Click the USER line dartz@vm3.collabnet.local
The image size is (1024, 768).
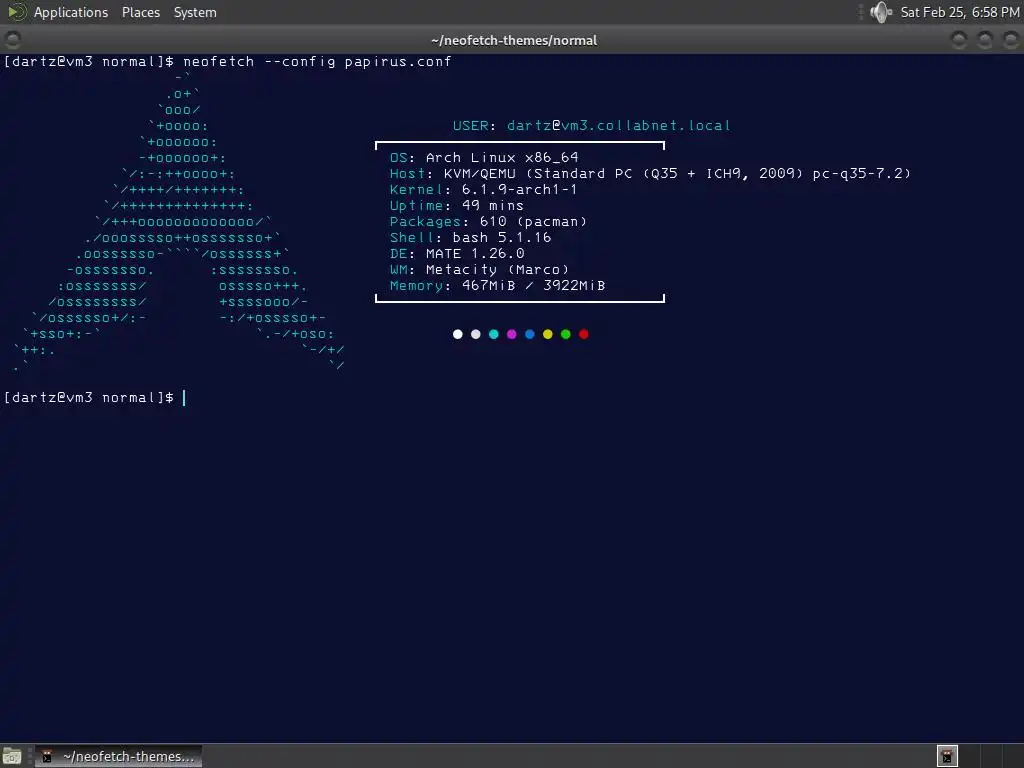[592, 125]
